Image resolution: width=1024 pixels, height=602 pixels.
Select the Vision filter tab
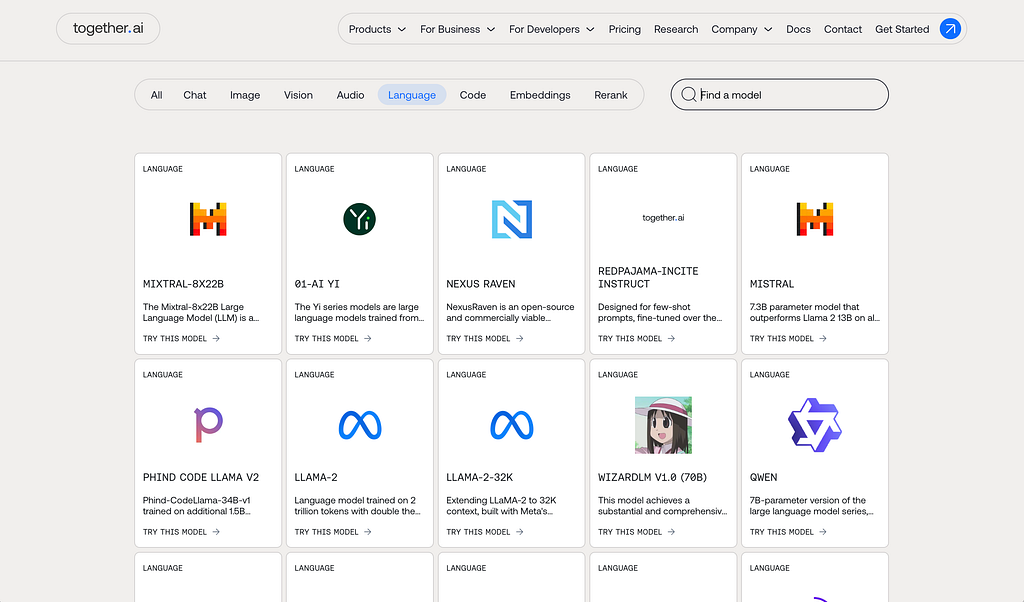coord(298,95)
